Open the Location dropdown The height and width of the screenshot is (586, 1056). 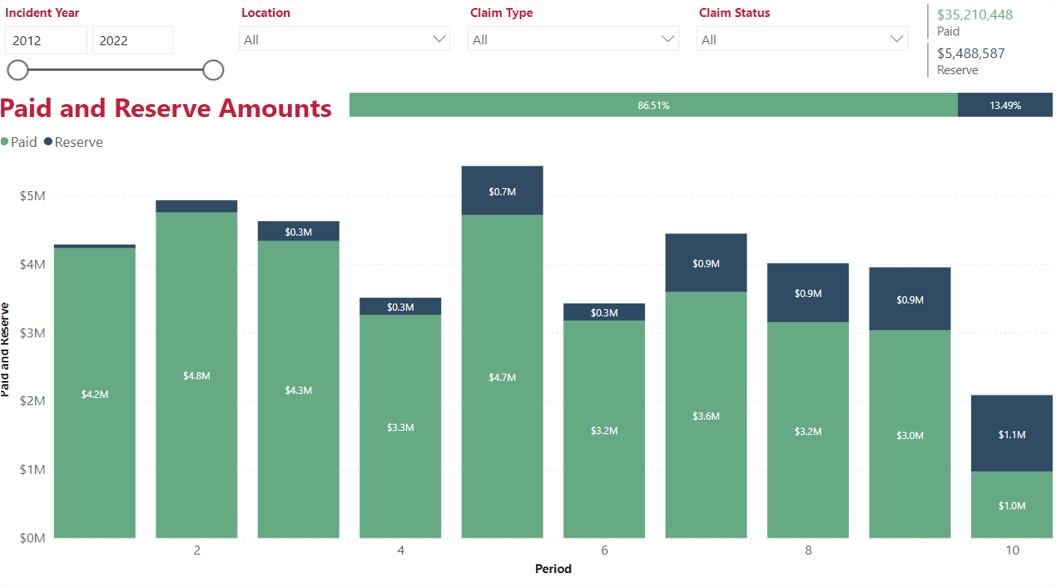345,39
